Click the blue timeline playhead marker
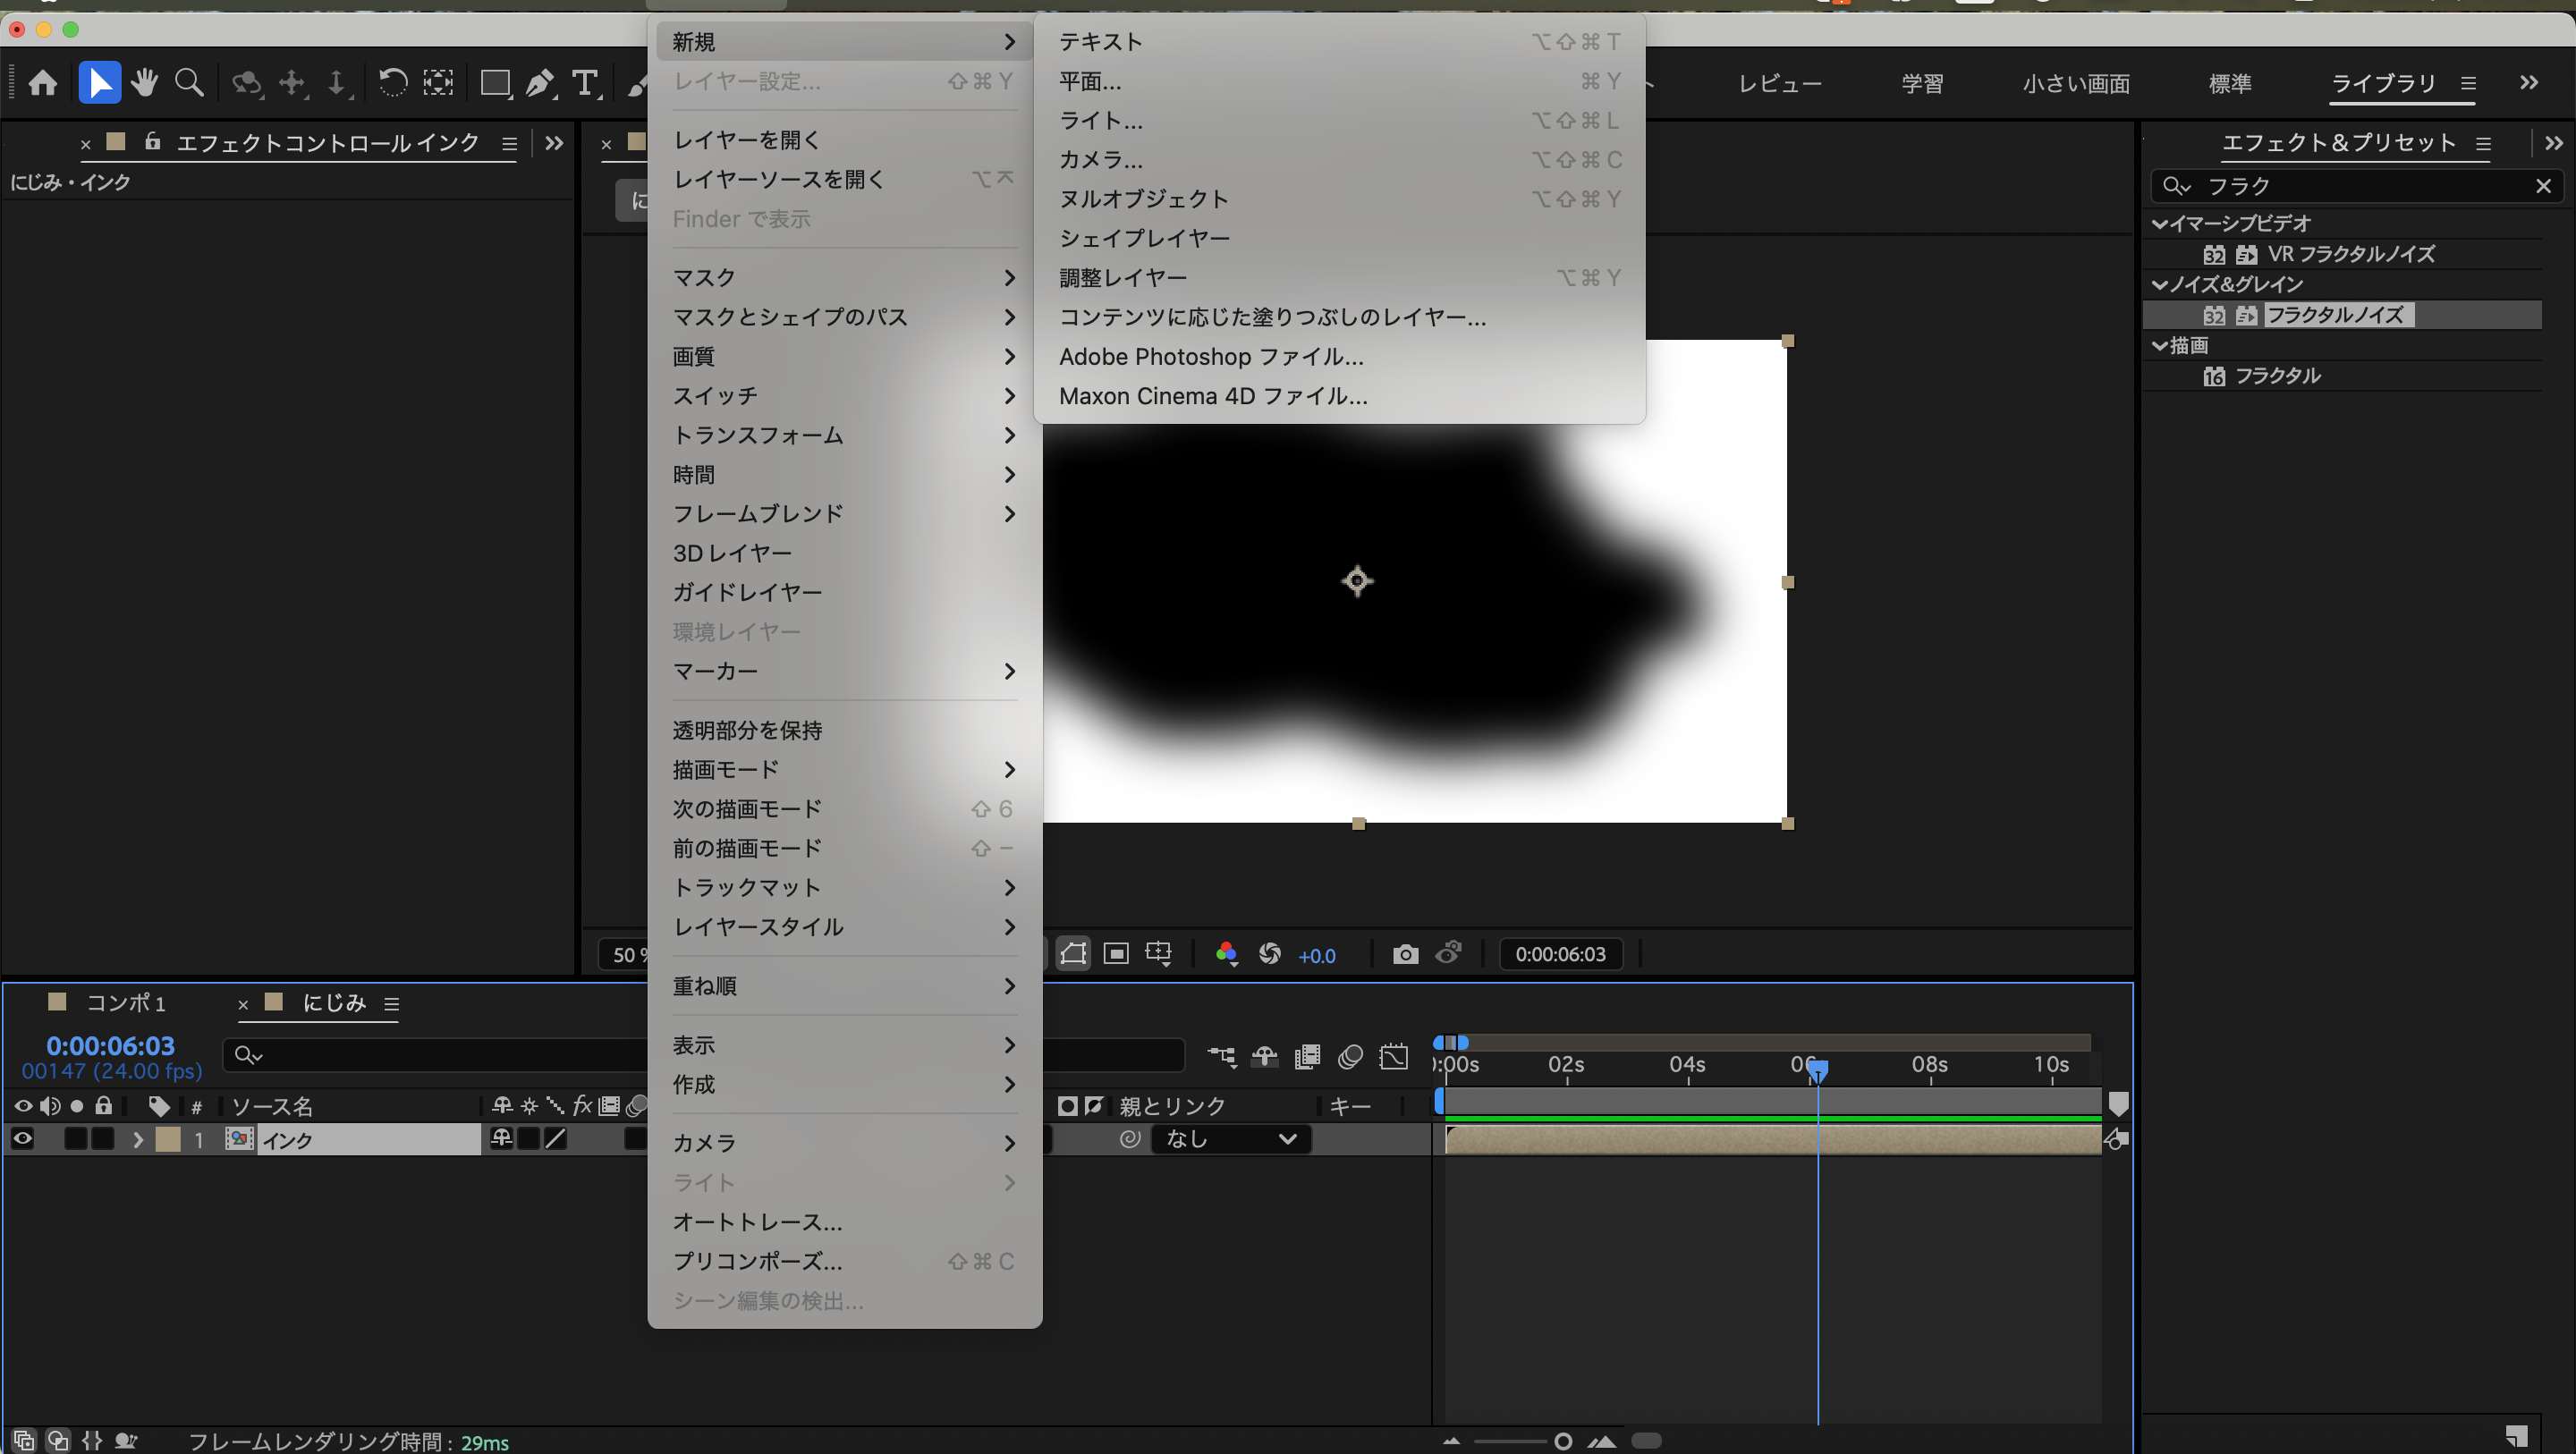 click(1818, 1070)
